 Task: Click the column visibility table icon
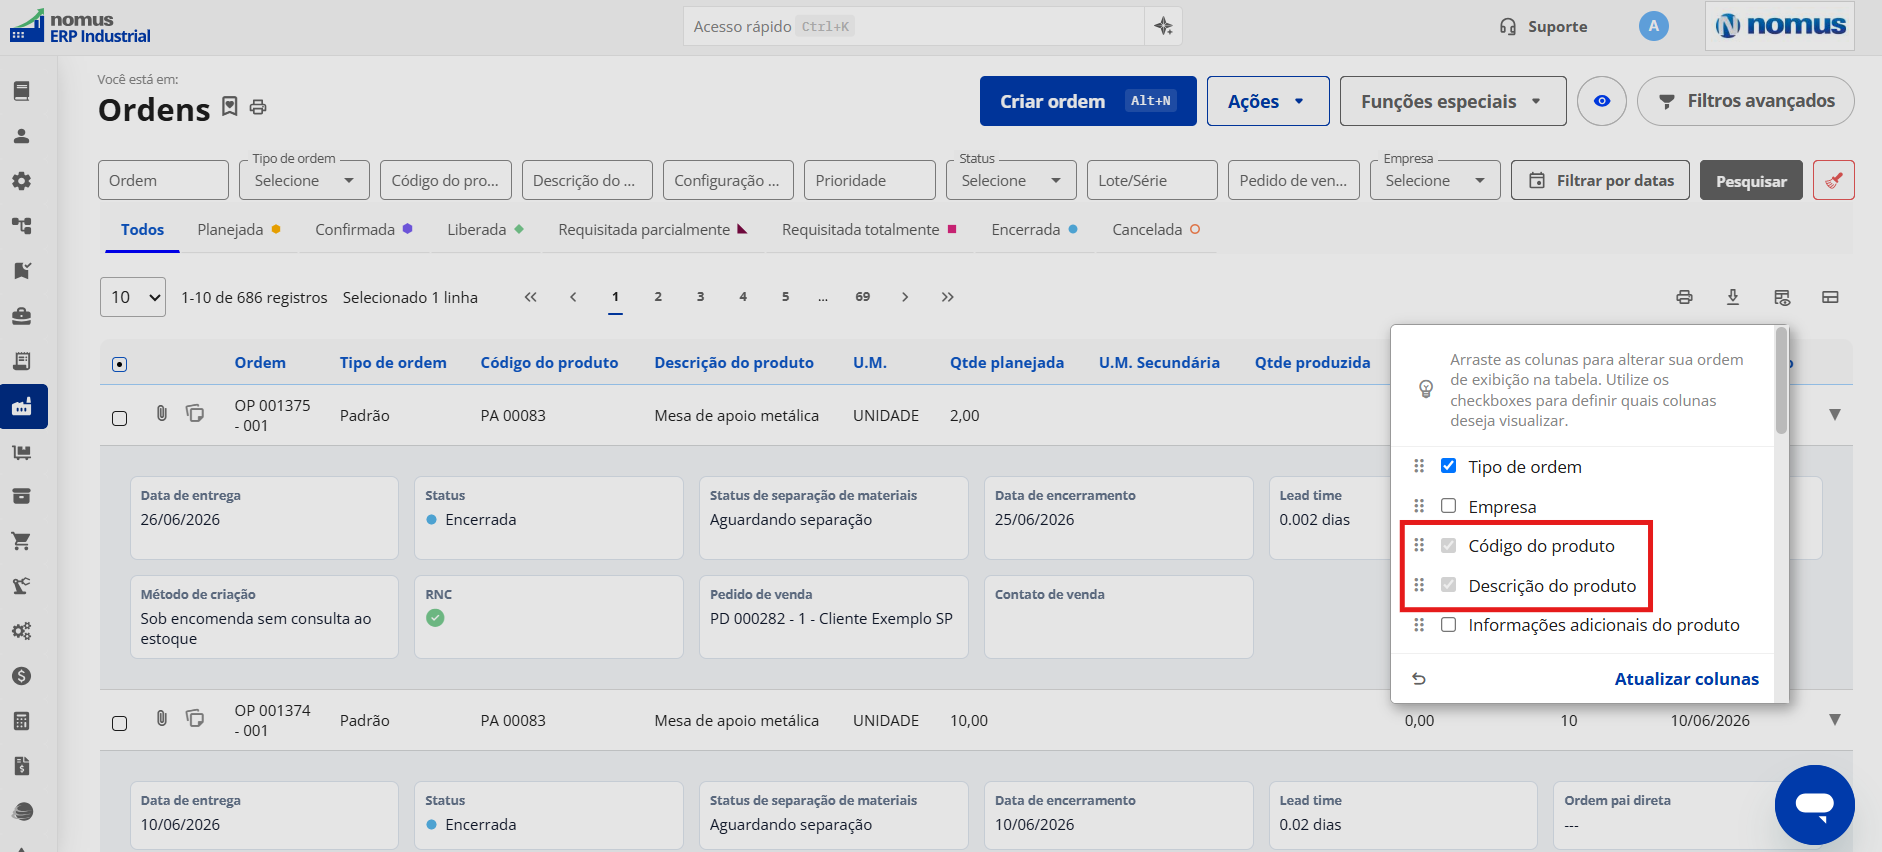1782,297
